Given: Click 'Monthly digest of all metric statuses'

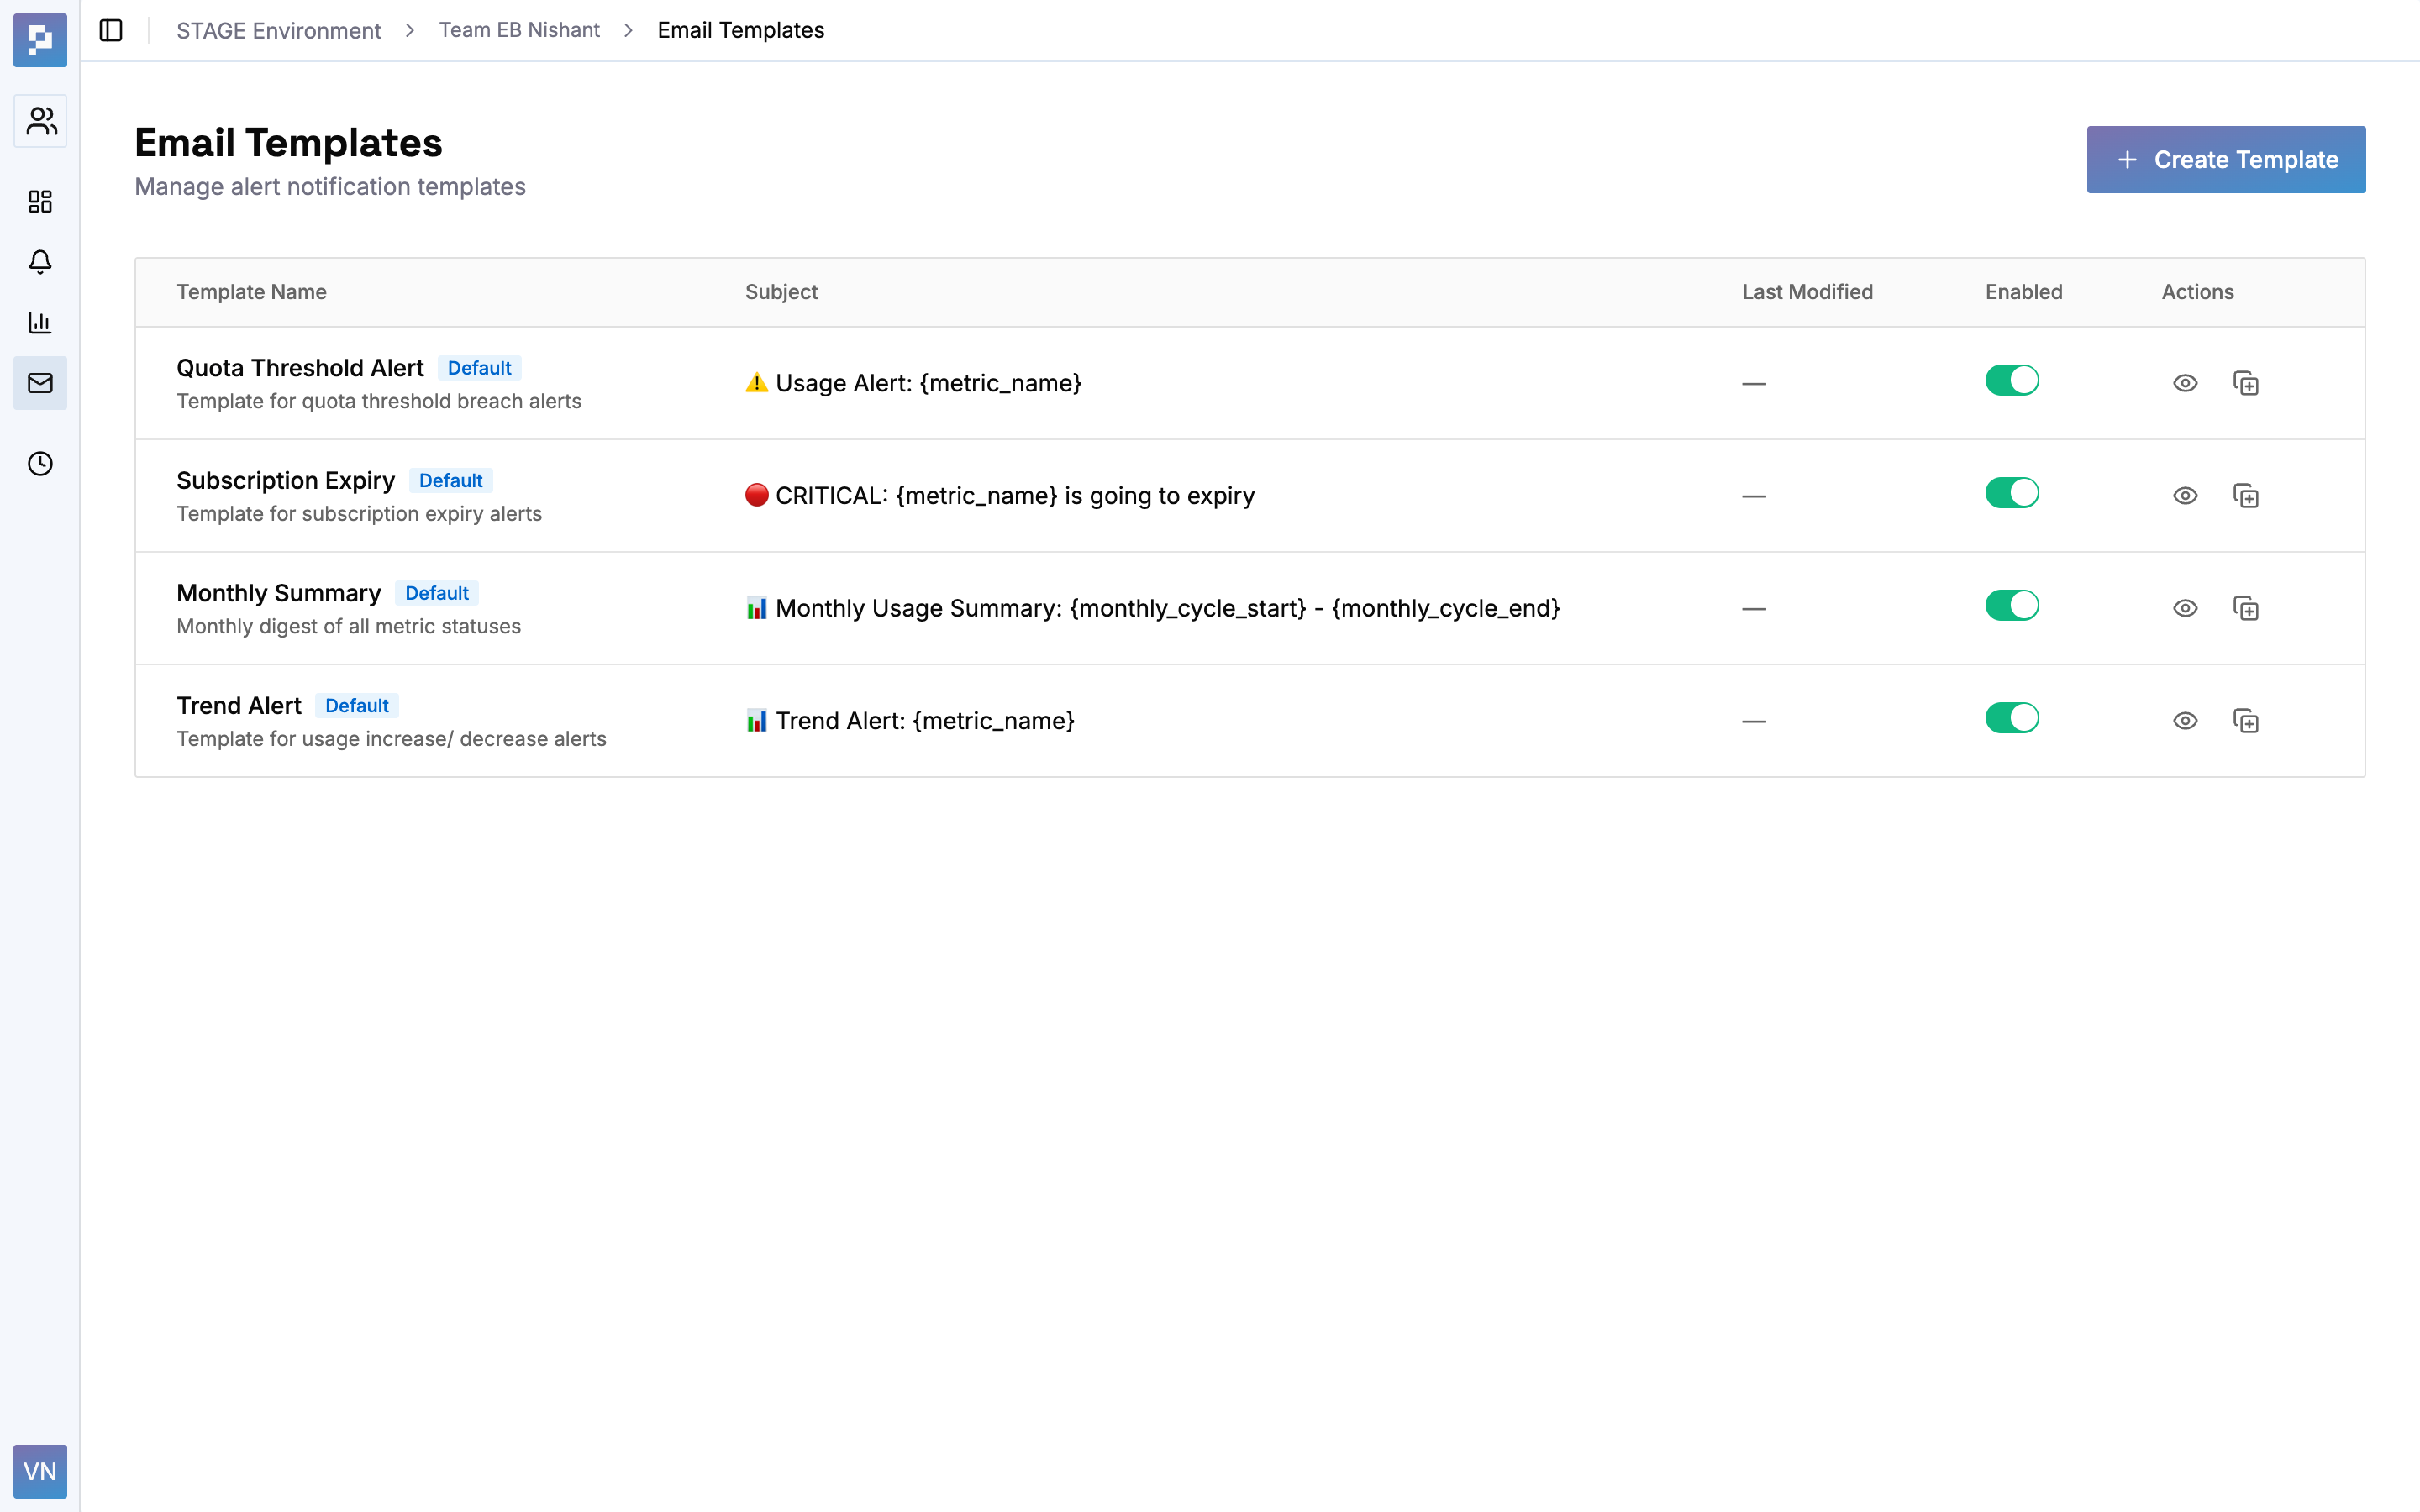Looking at the screenshot, I should point(348,626).
